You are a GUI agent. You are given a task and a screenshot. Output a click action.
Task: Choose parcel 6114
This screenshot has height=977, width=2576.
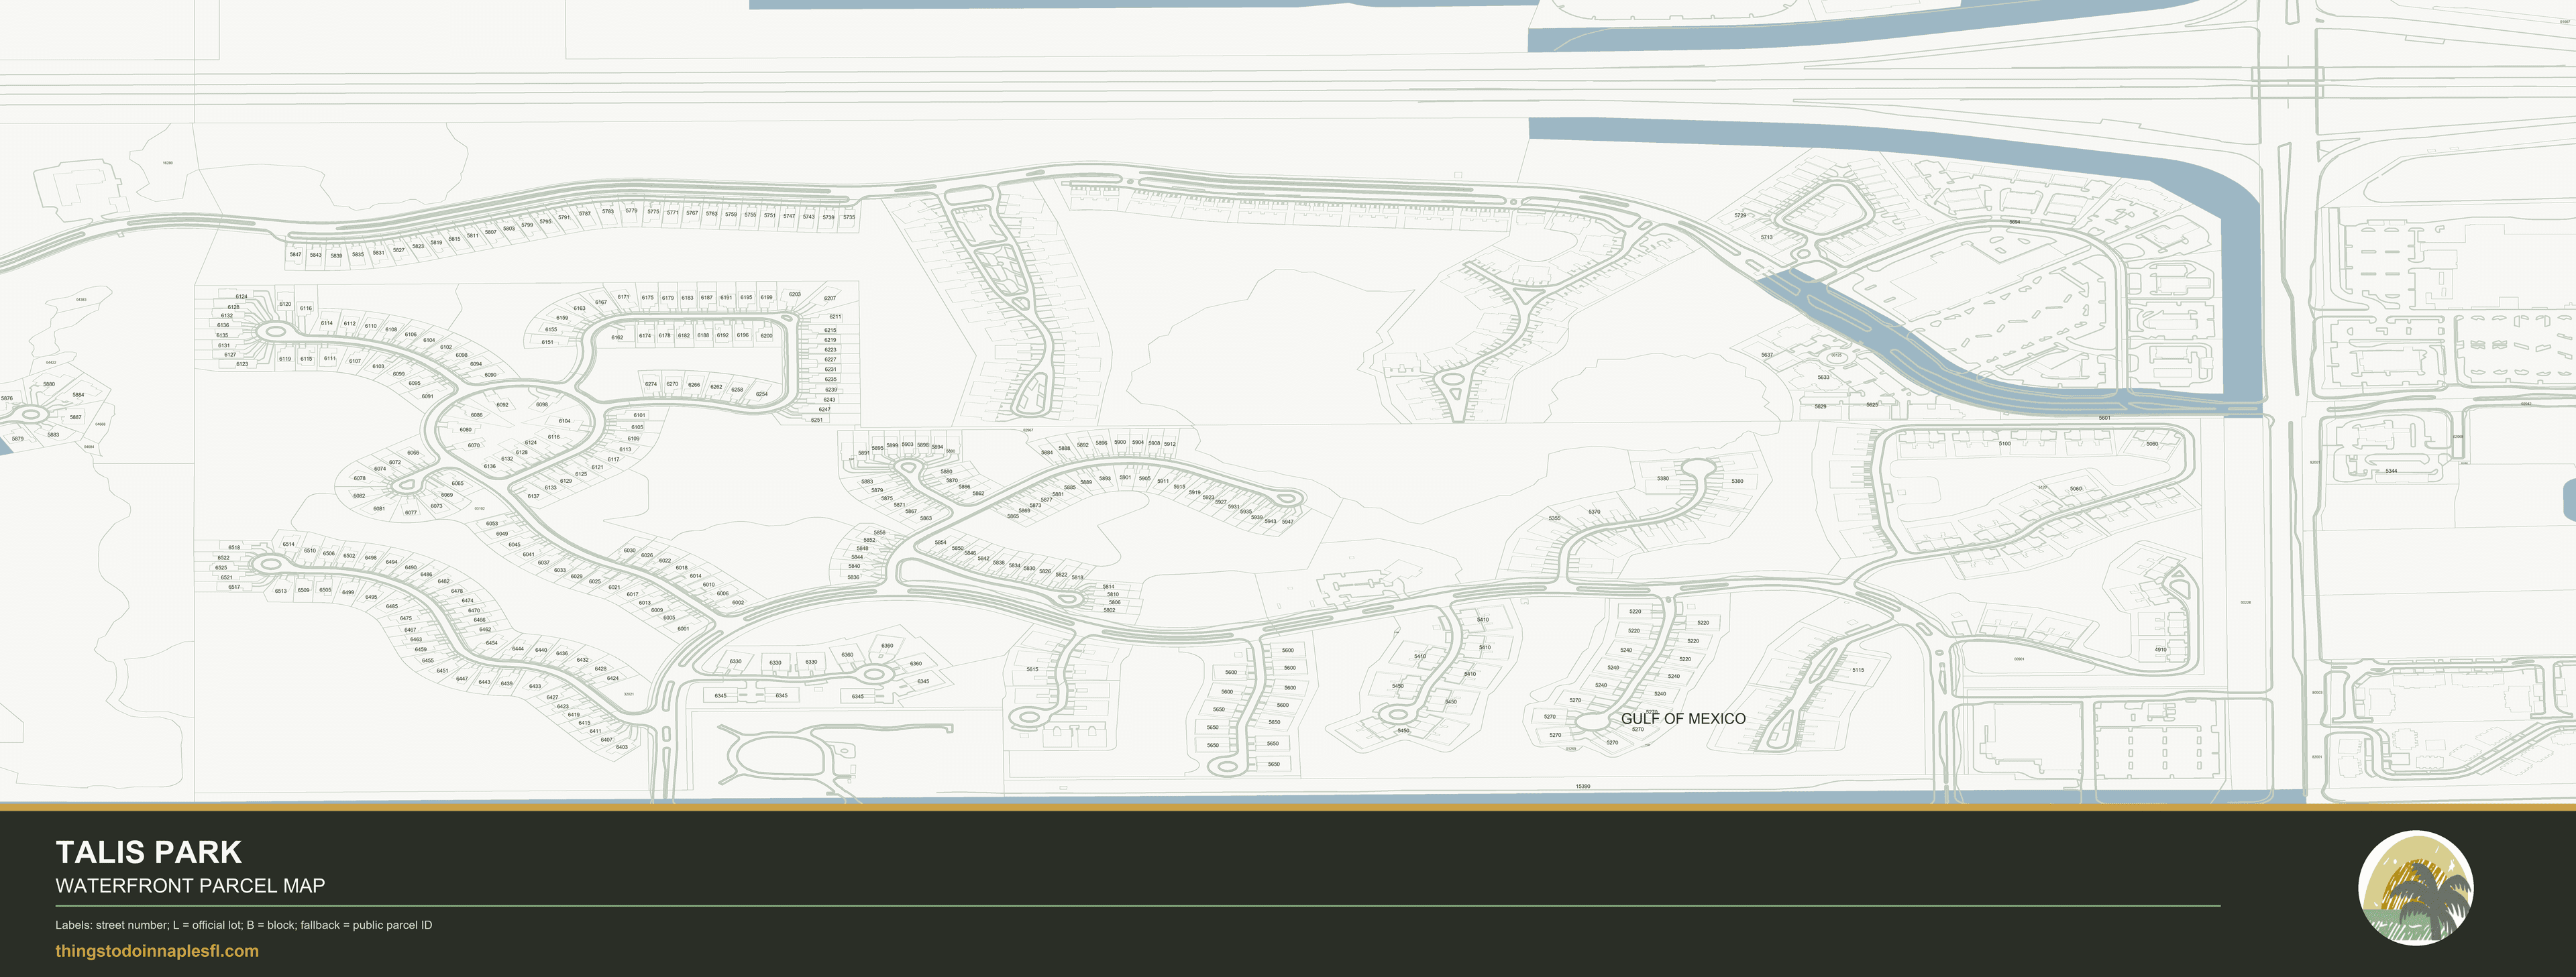(x=326, y=323)
